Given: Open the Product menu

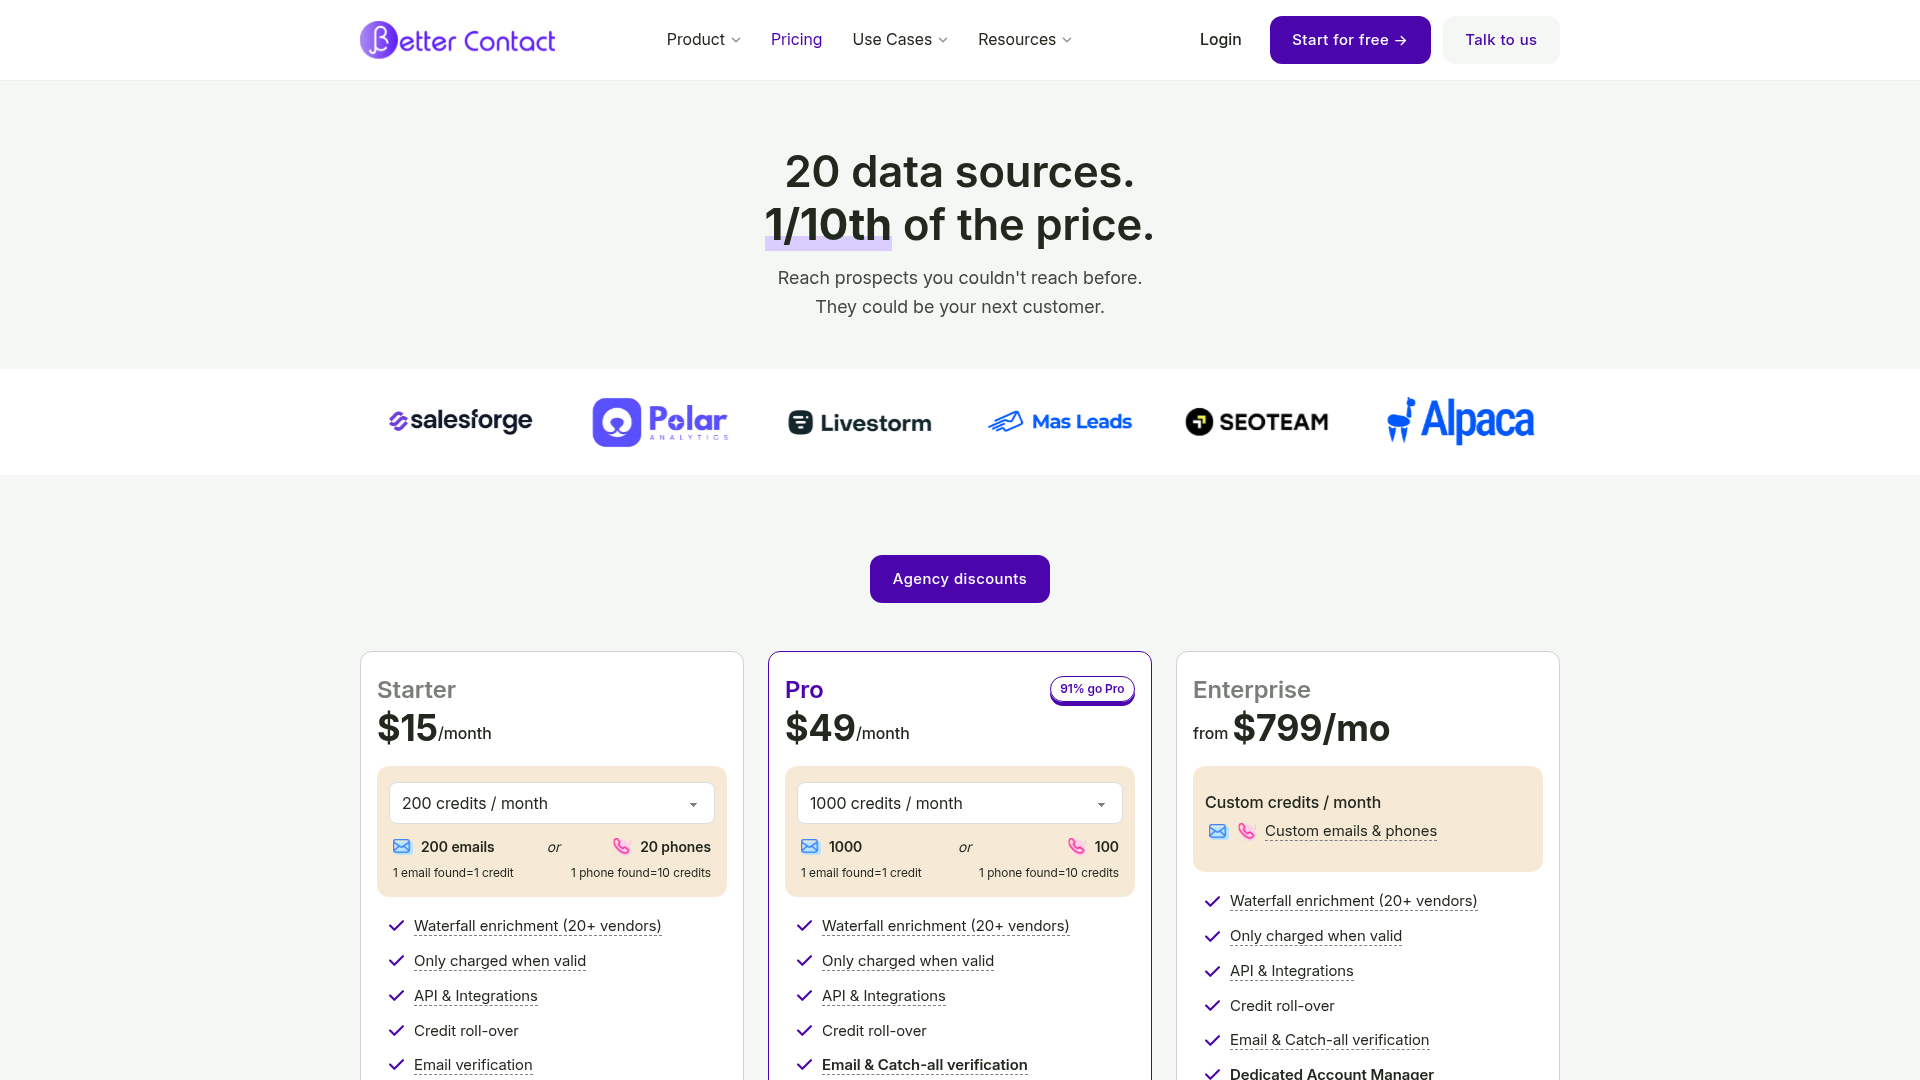Looking at the screenshot, I should coord(703,40).
